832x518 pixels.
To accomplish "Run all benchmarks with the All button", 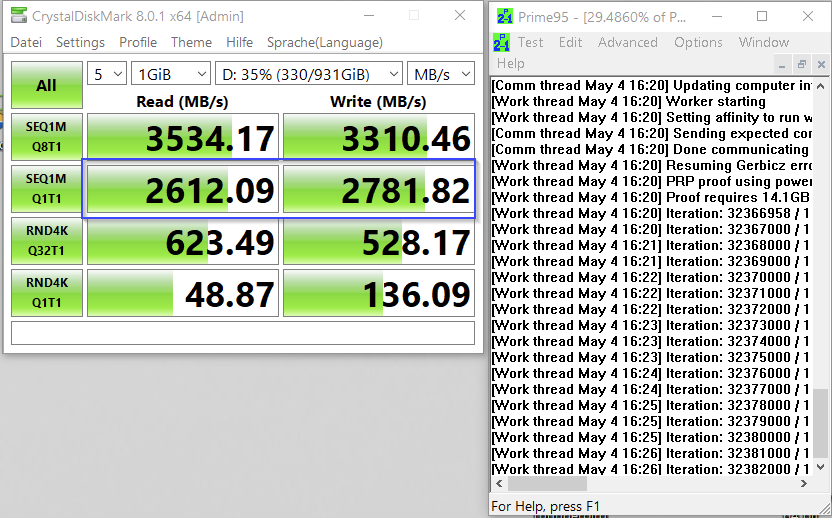I will pos(47,85).
